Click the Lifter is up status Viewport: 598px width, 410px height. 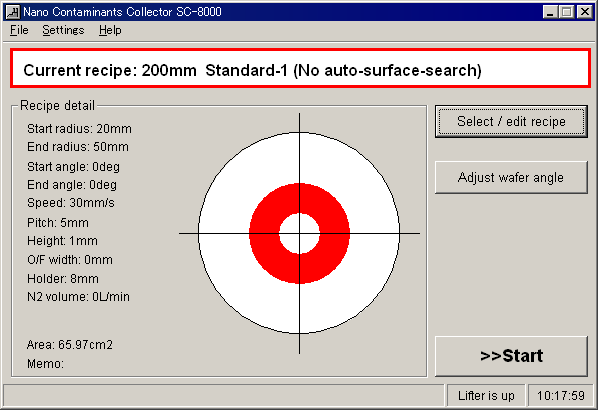(x=486, y=396)
